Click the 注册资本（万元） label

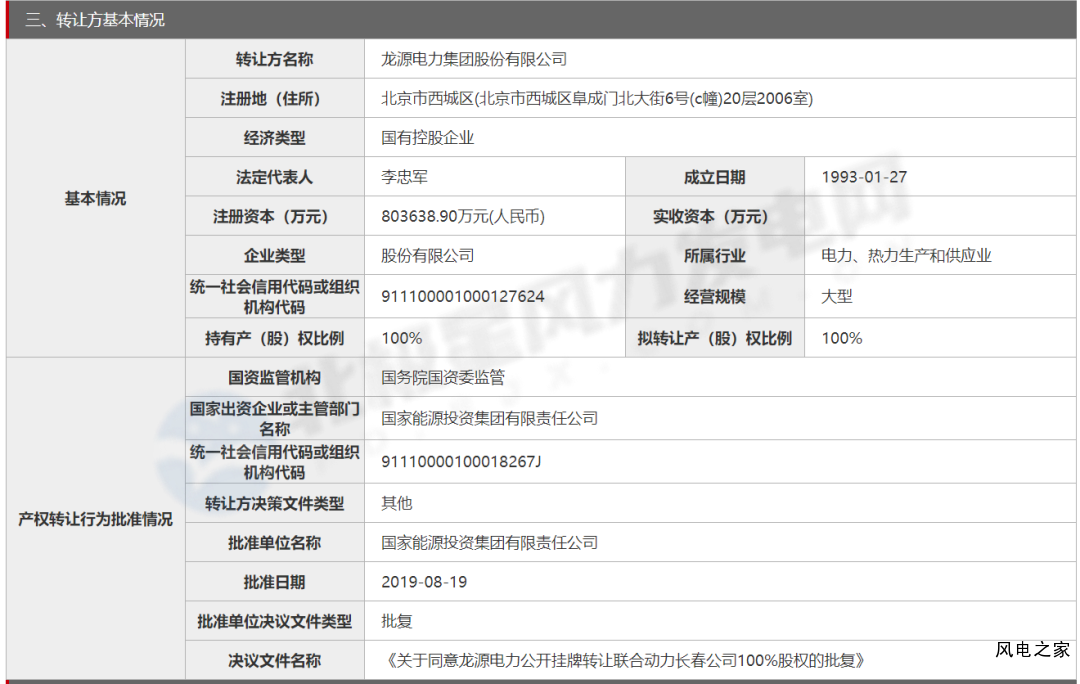274,216
